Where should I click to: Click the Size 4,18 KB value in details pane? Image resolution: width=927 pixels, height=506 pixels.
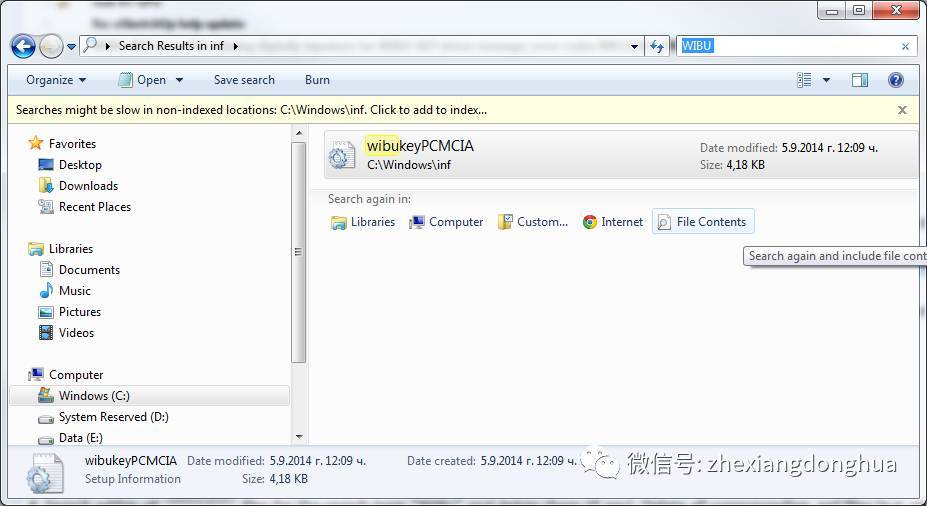point(289,479)
